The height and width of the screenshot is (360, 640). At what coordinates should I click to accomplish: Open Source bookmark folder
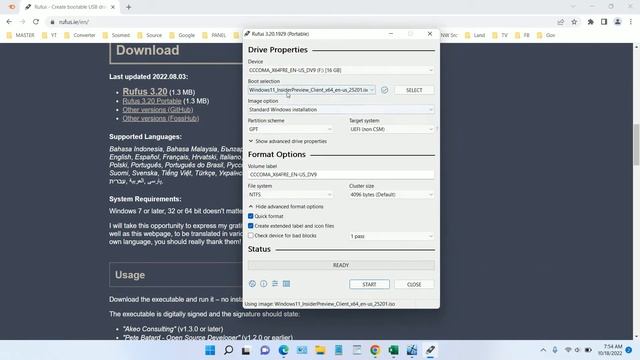149,35
